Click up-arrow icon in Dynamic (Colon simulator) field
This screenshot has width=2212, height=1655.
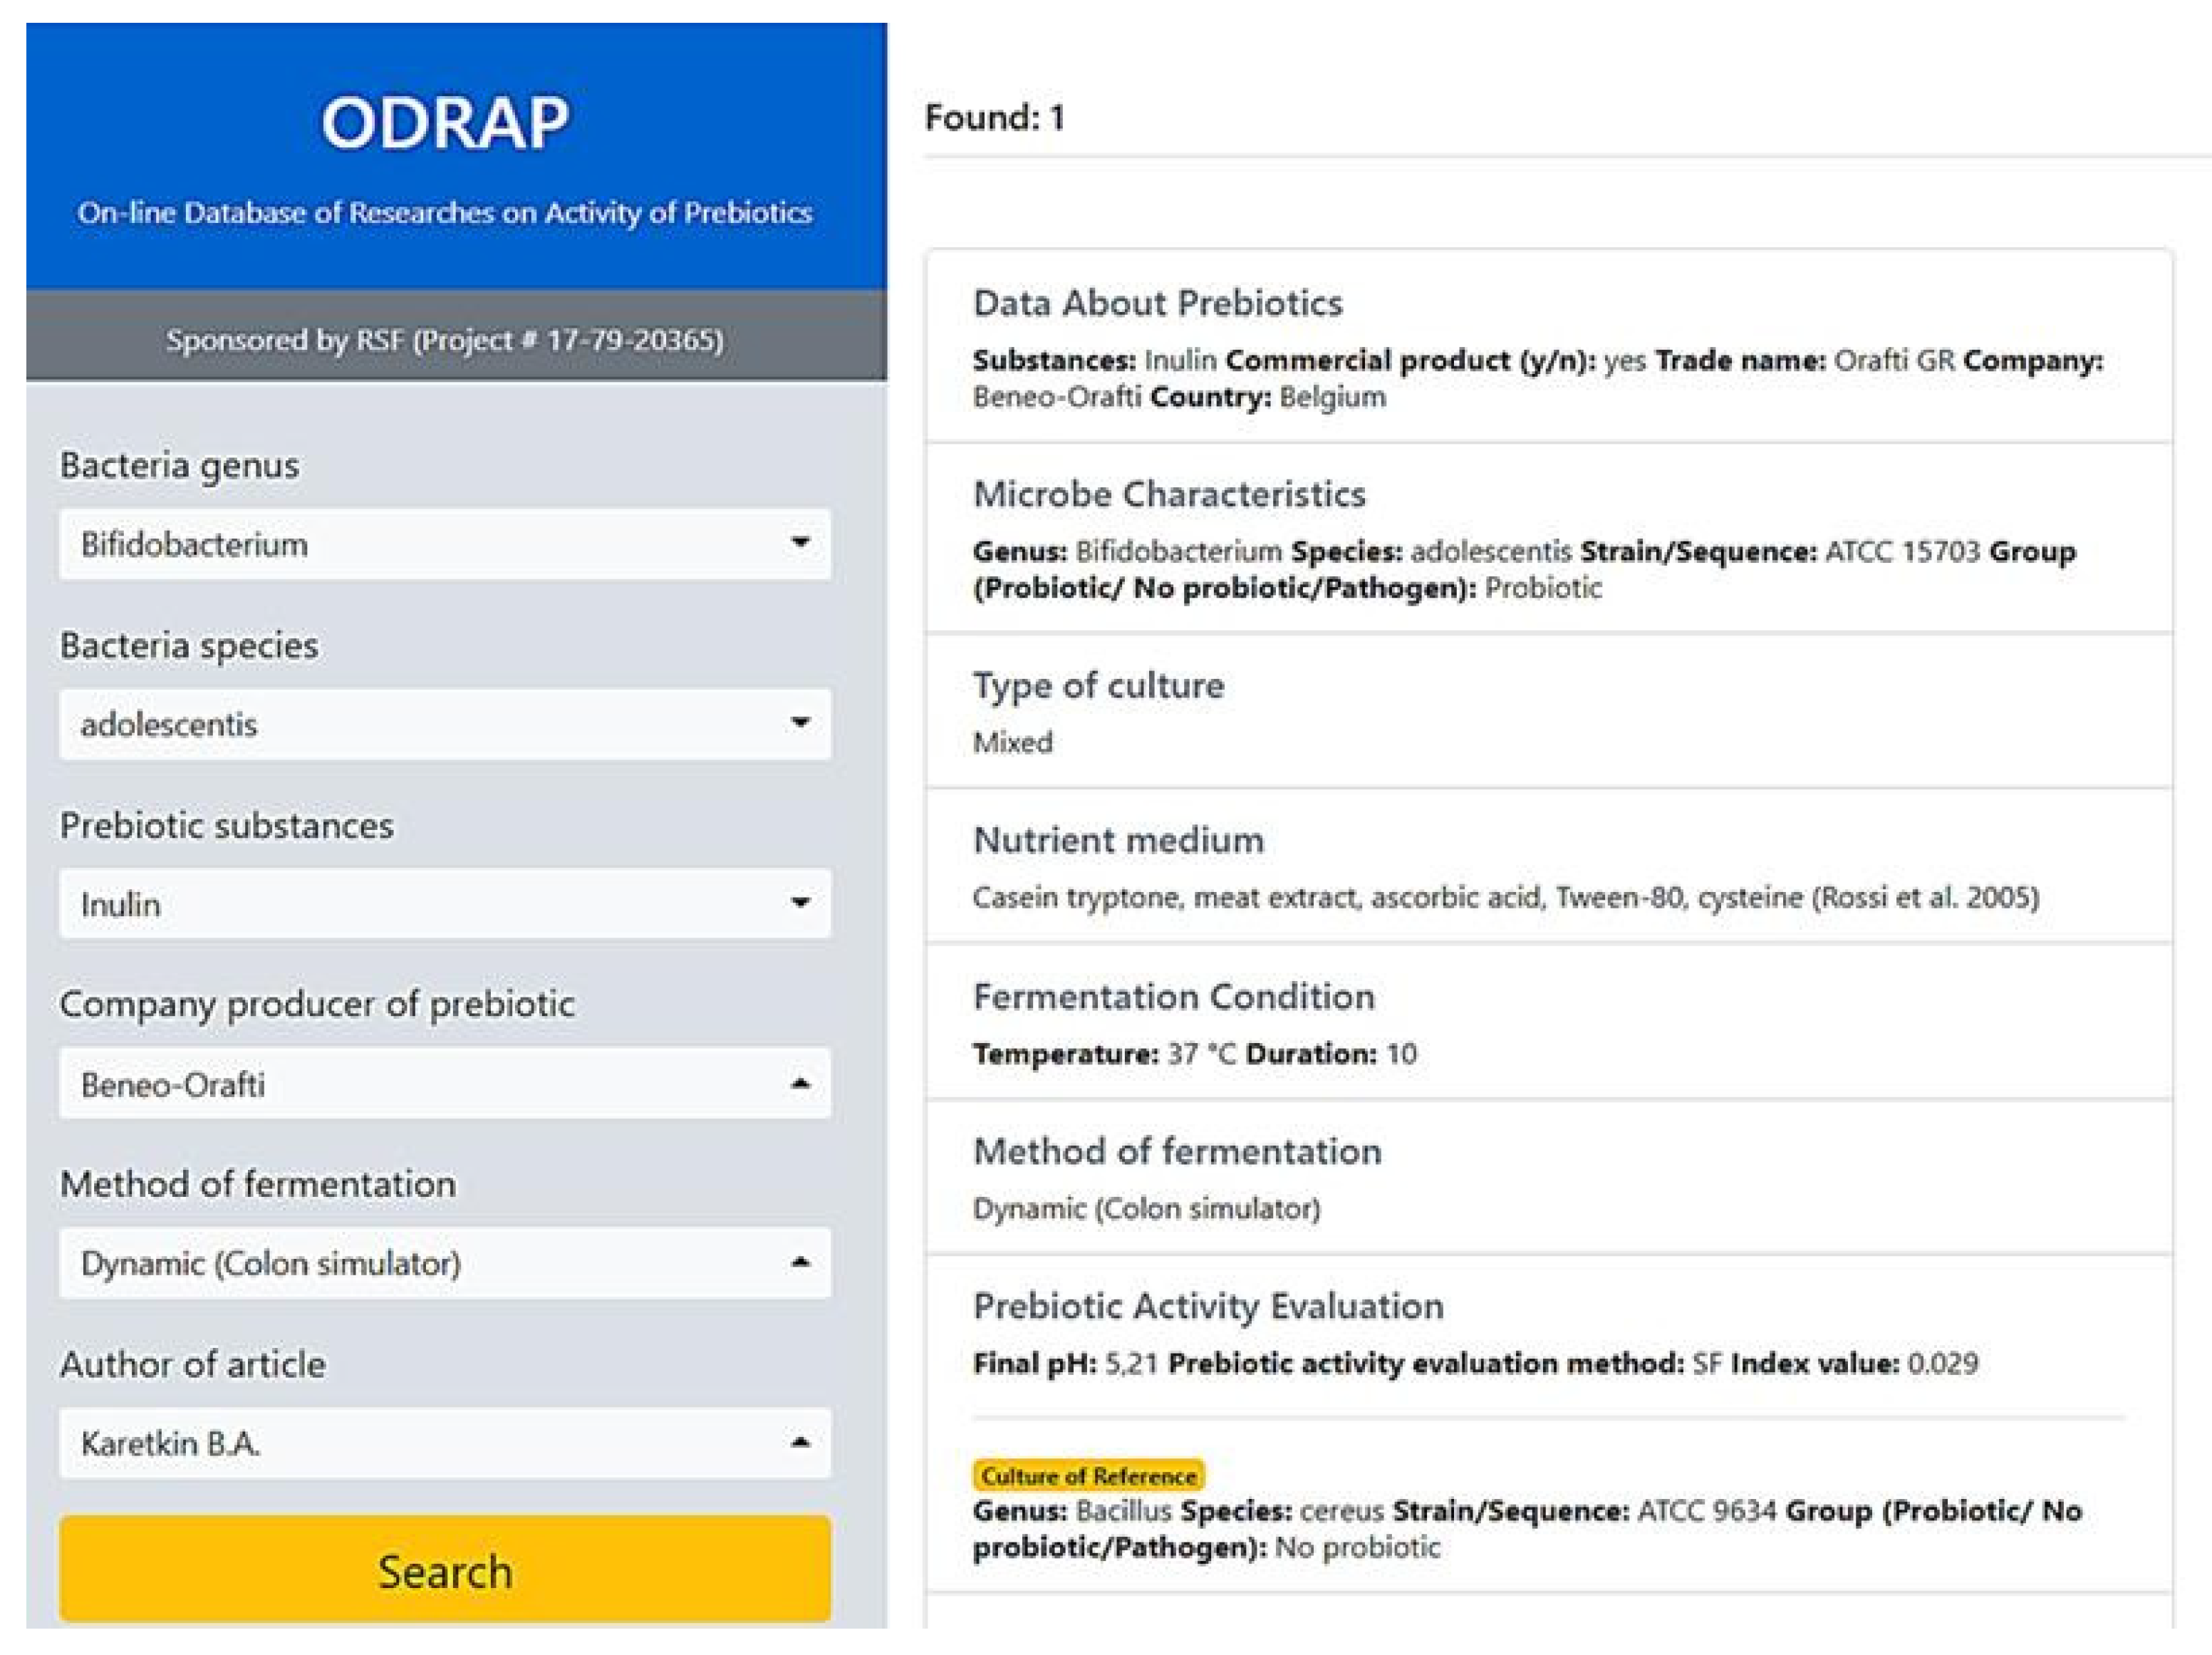click(x=799, y=1262)
